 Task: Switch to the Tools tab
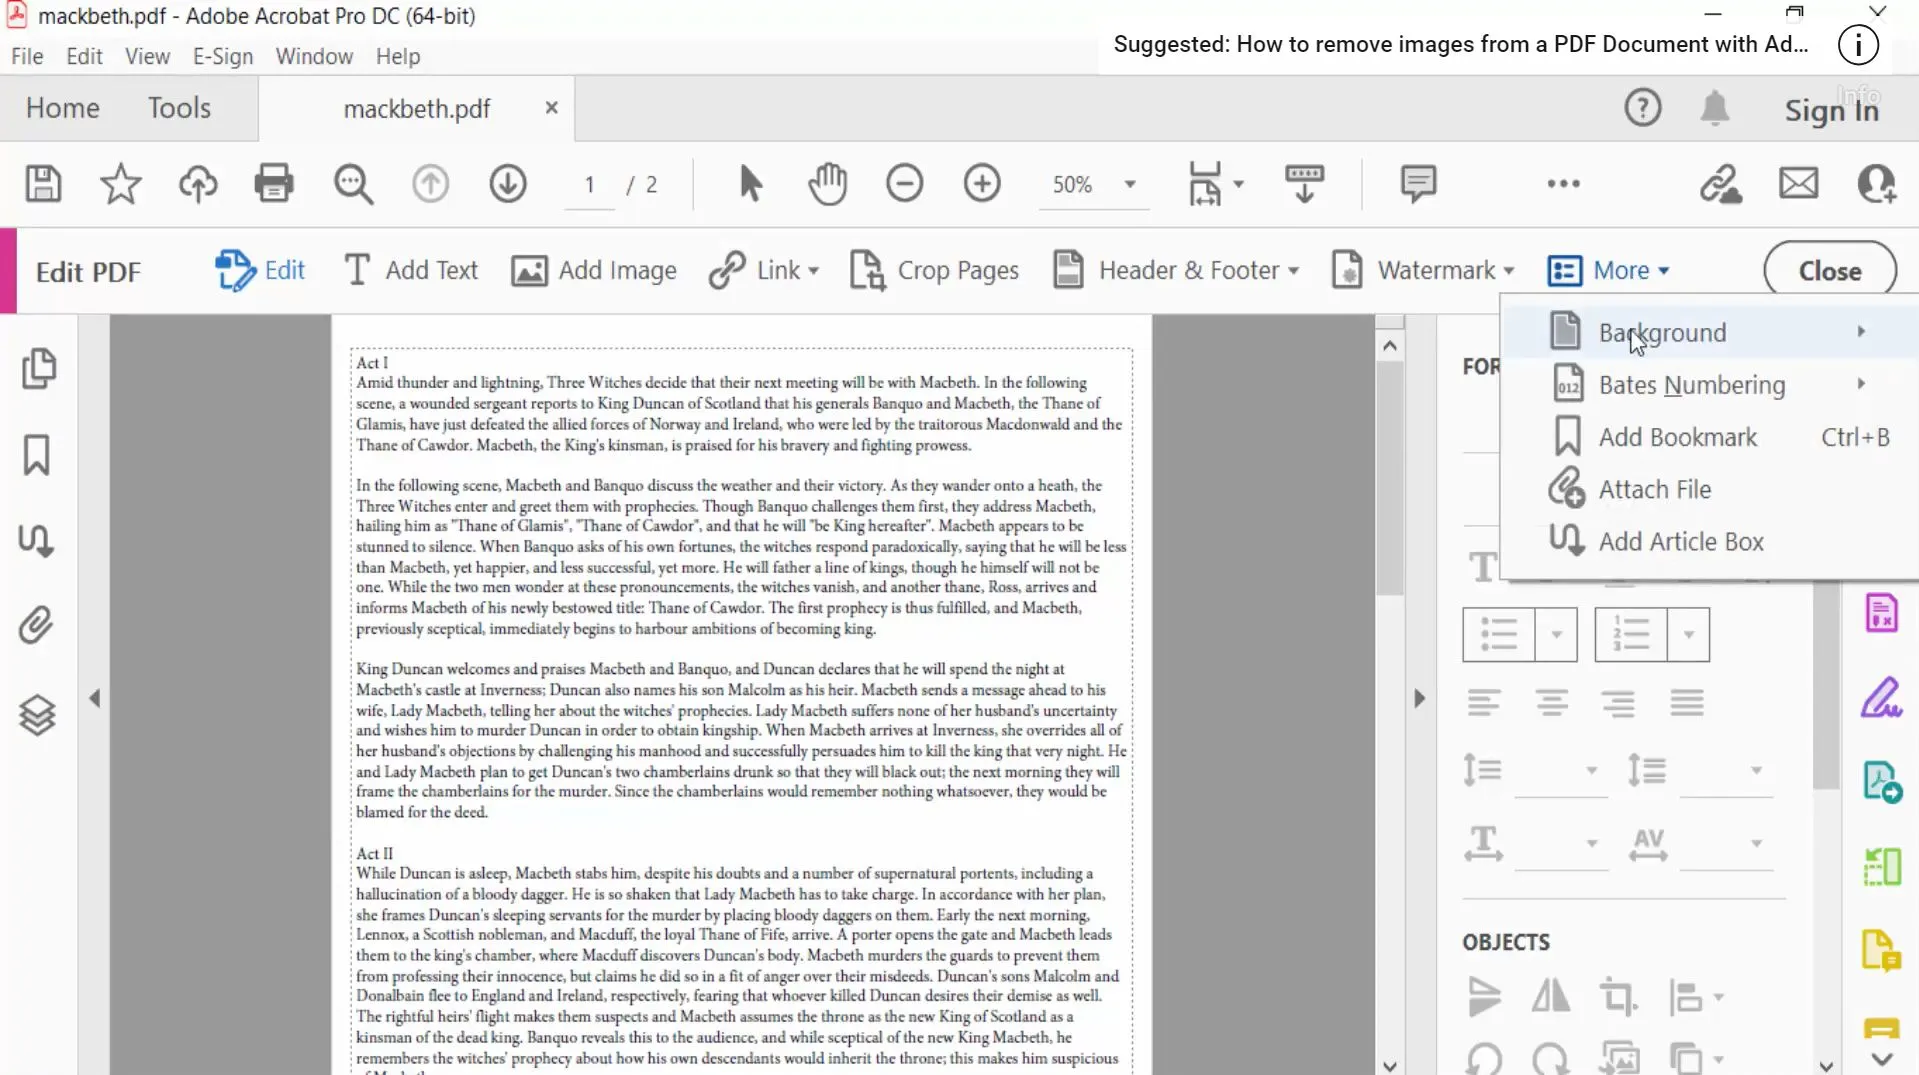pos(180,107)
